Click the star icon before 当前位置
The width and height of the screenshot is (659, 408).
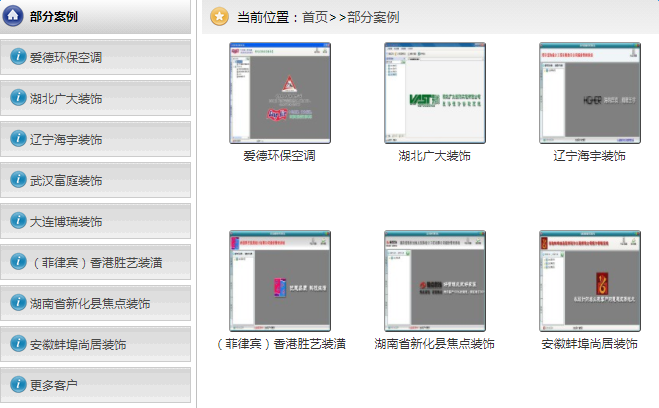(219, 17)
